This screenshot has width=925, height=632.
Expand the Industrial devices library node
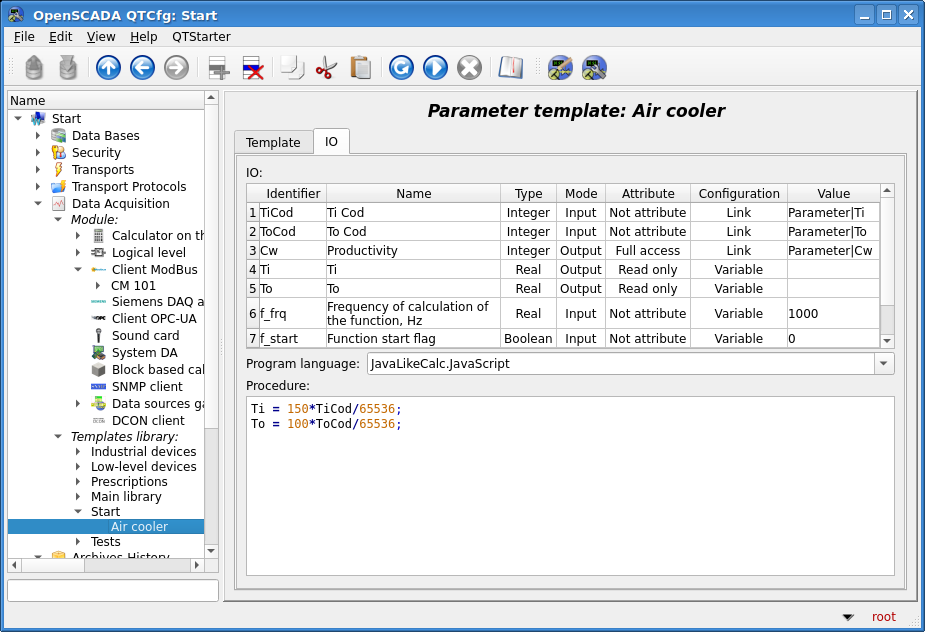point(78,452)
